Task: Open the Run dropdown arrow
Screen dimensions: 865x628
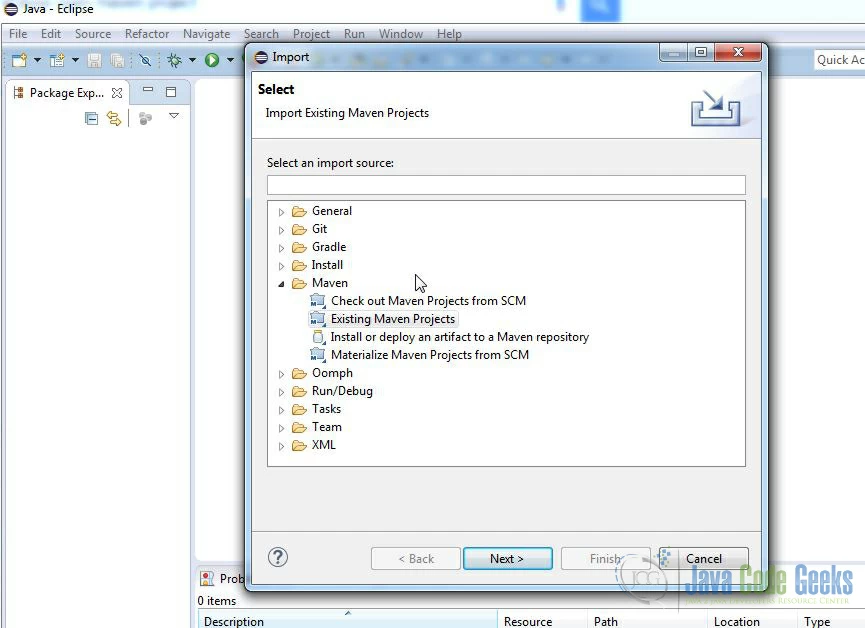Action: click(x=230, y=60)
